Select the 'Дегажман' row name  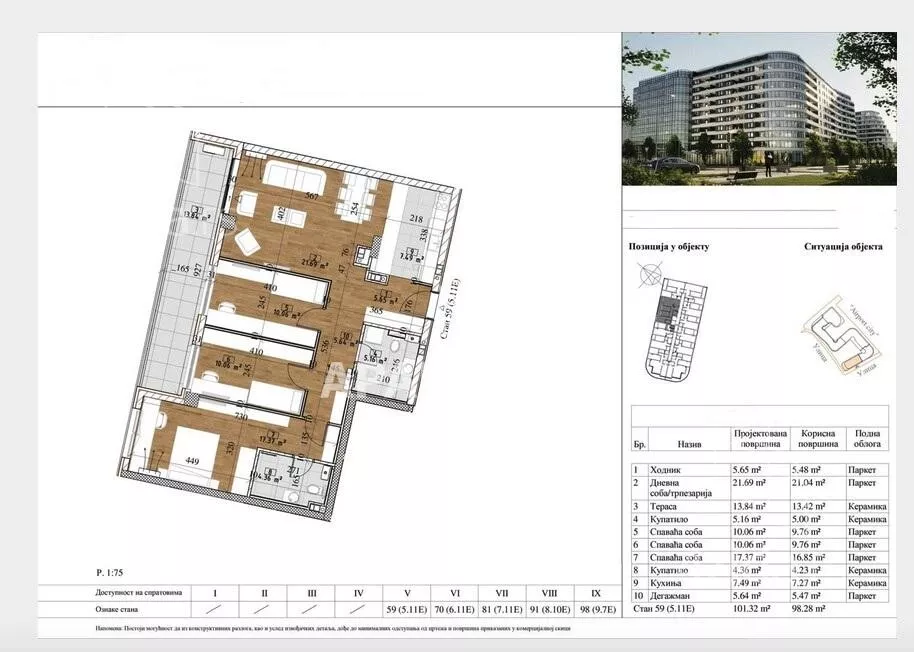click(x=670, y=596)
